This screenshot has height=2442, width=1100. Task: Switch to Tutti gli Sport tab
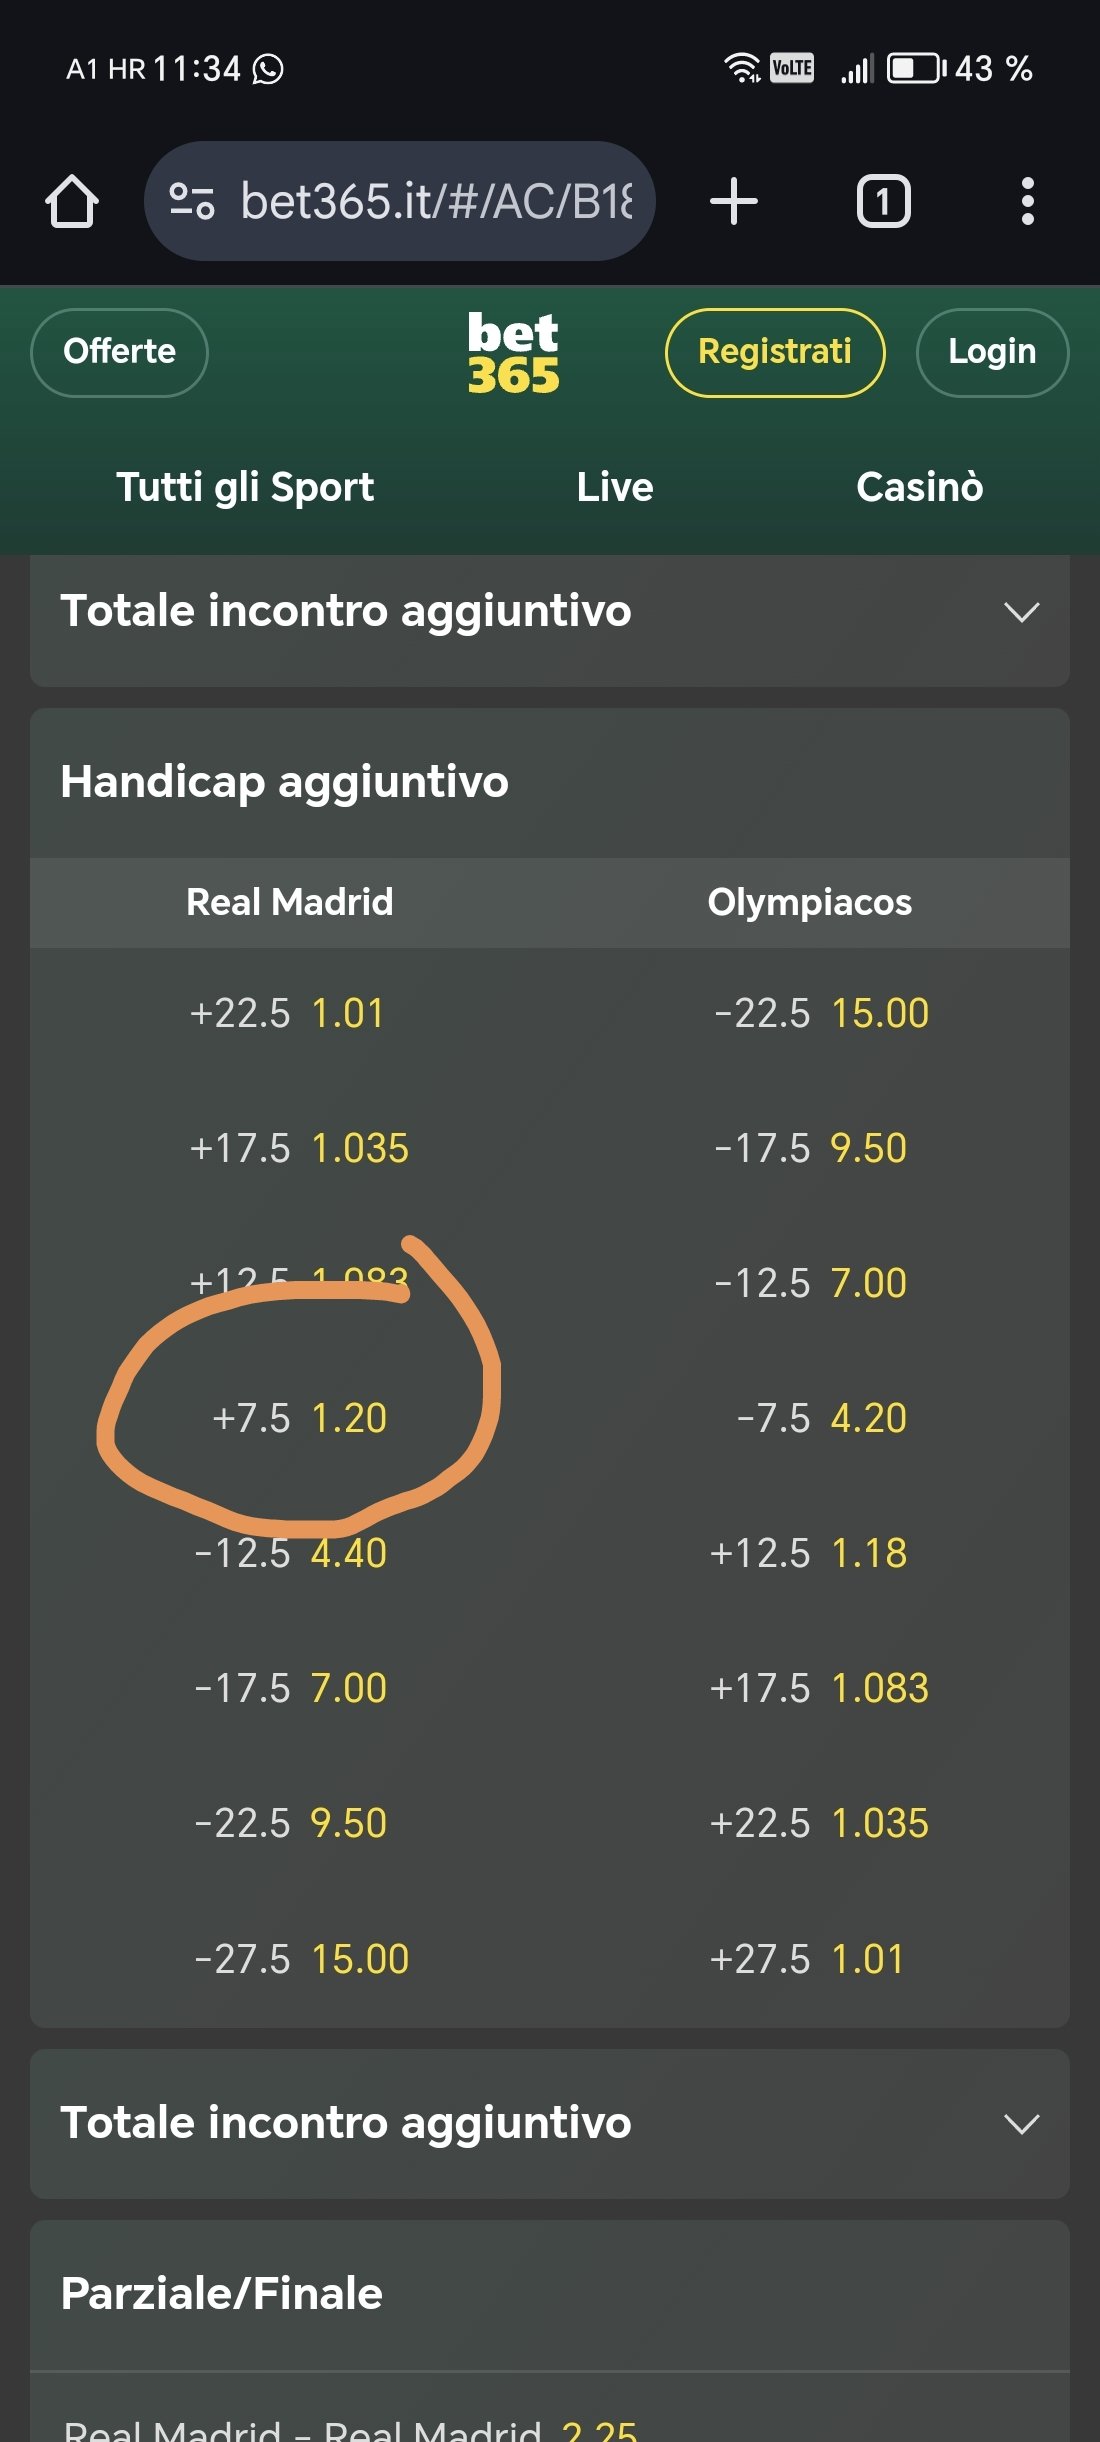245,487
